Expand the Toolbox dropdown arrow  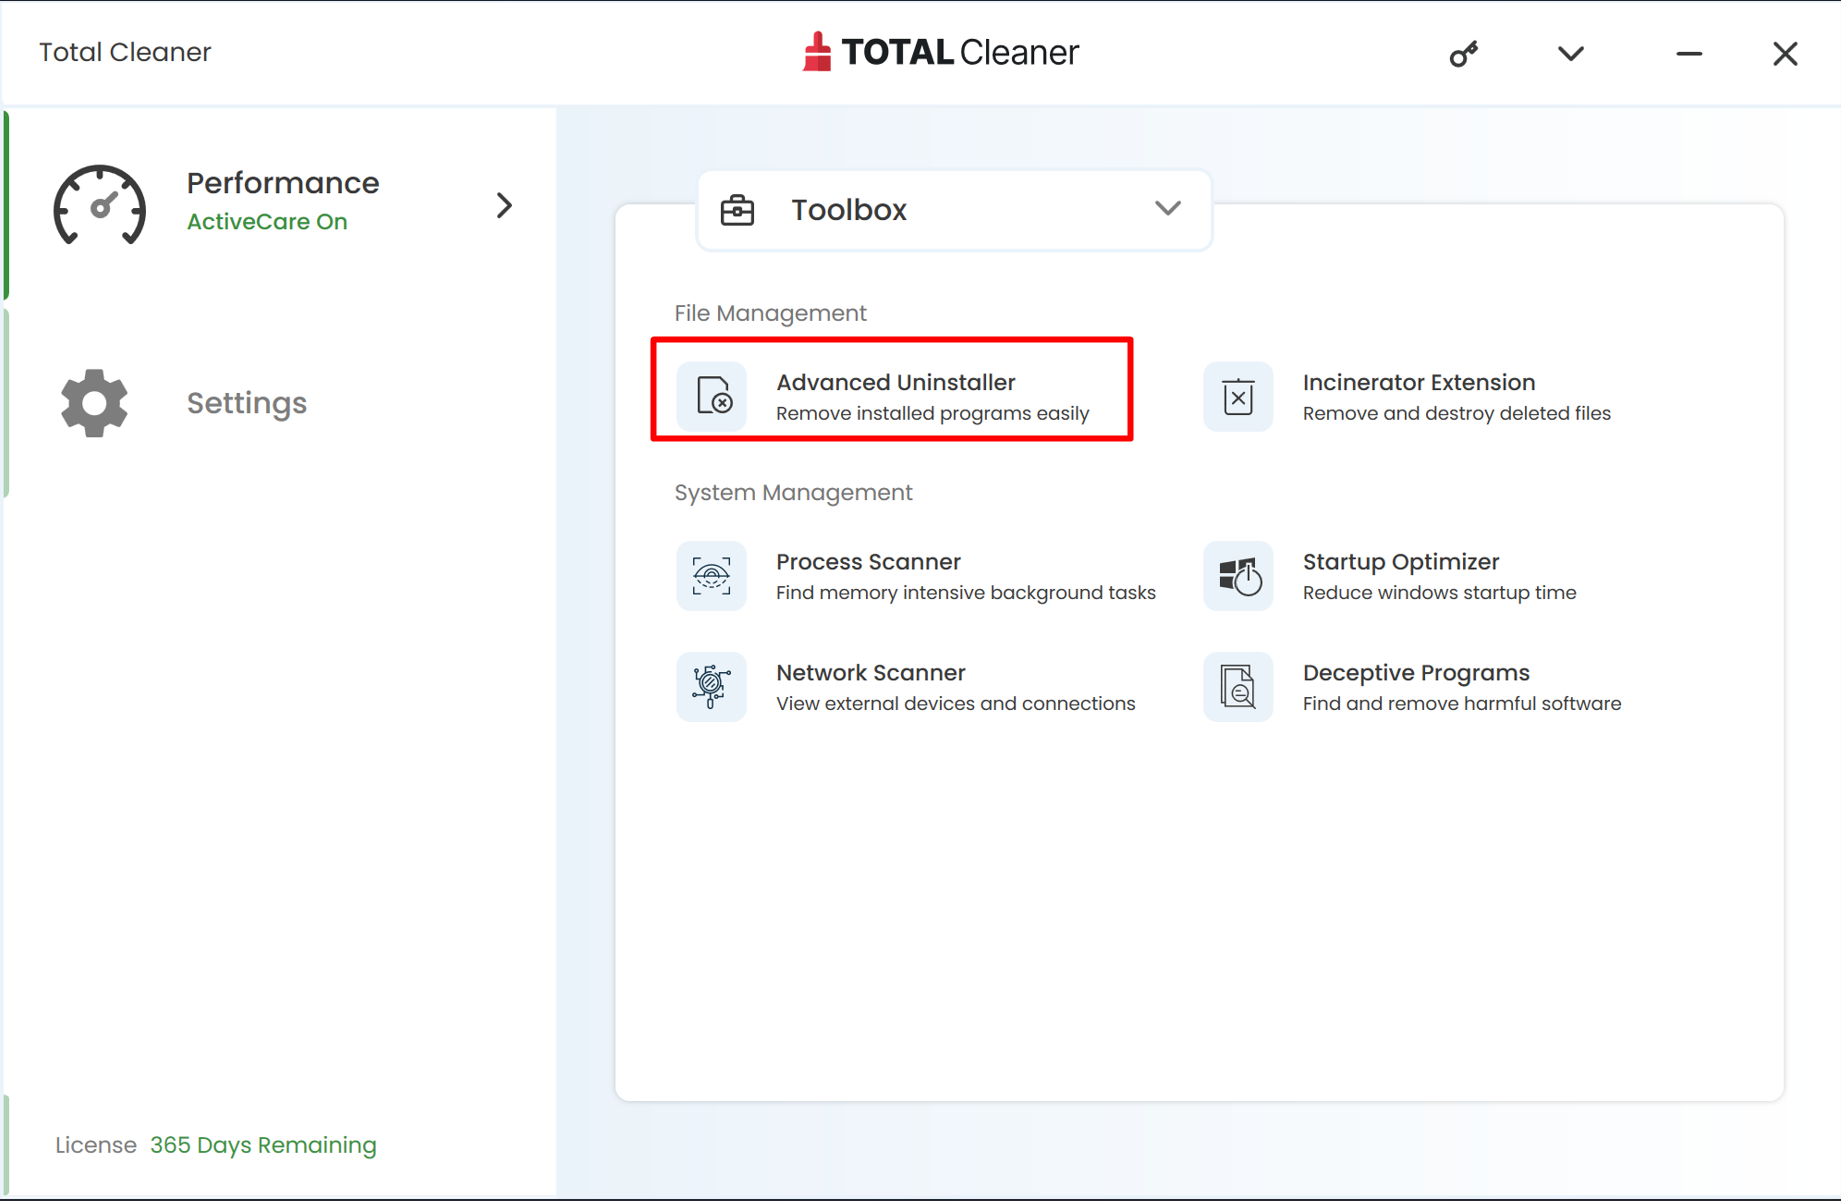[1168, 208]
